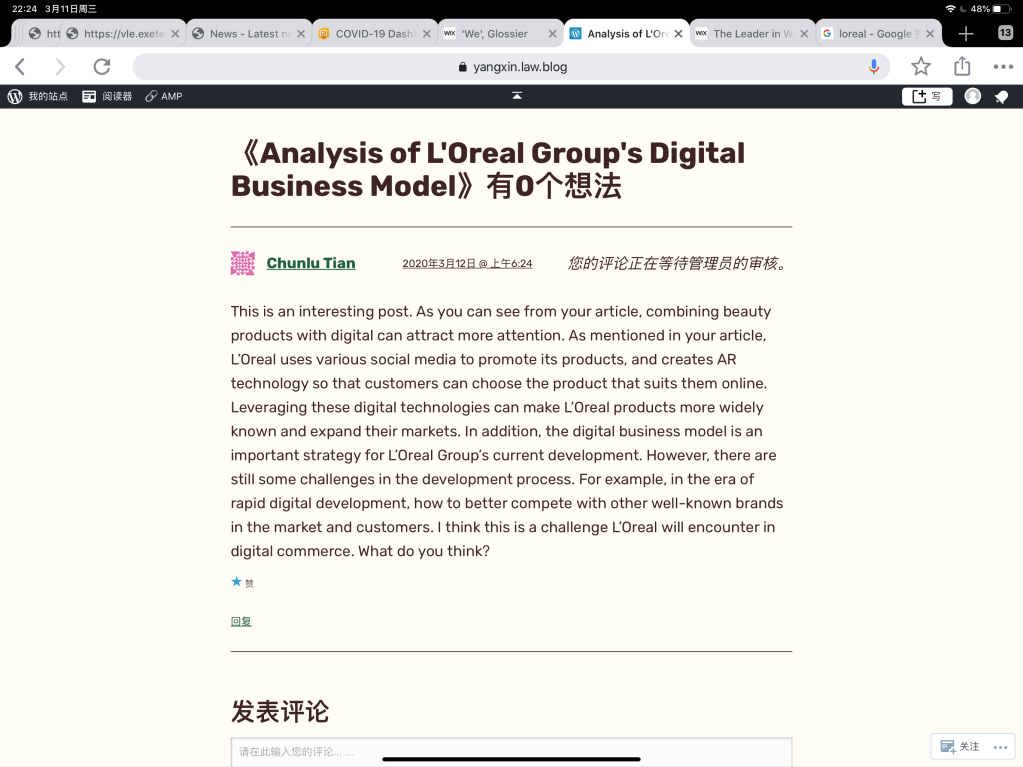Show the tab switcher with 13 tabs

coord(1005,33)
